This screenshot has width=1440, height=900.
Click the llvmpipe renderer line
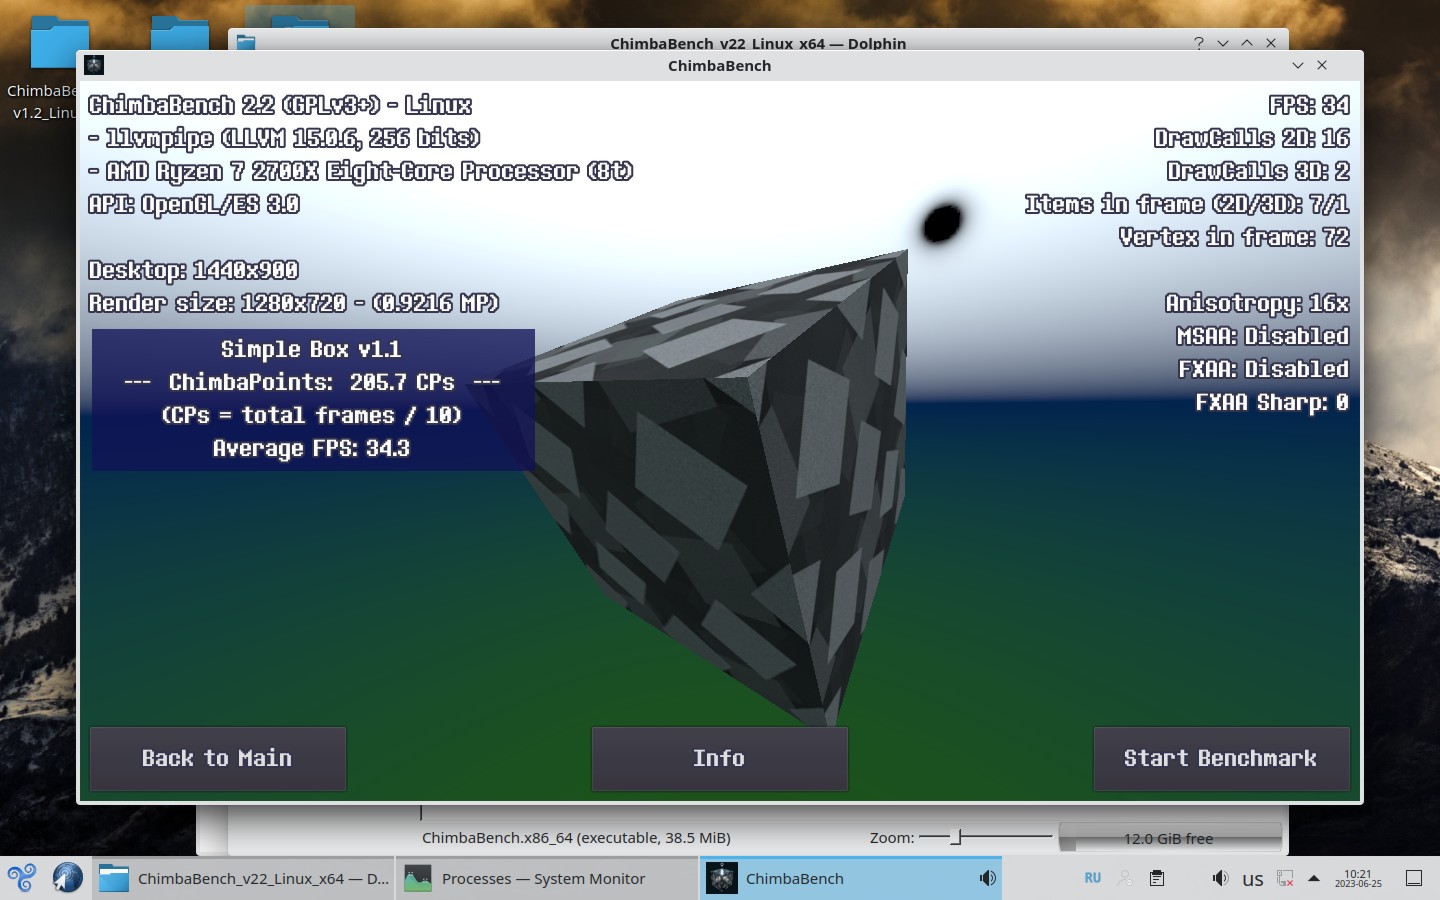click(284, 138)
